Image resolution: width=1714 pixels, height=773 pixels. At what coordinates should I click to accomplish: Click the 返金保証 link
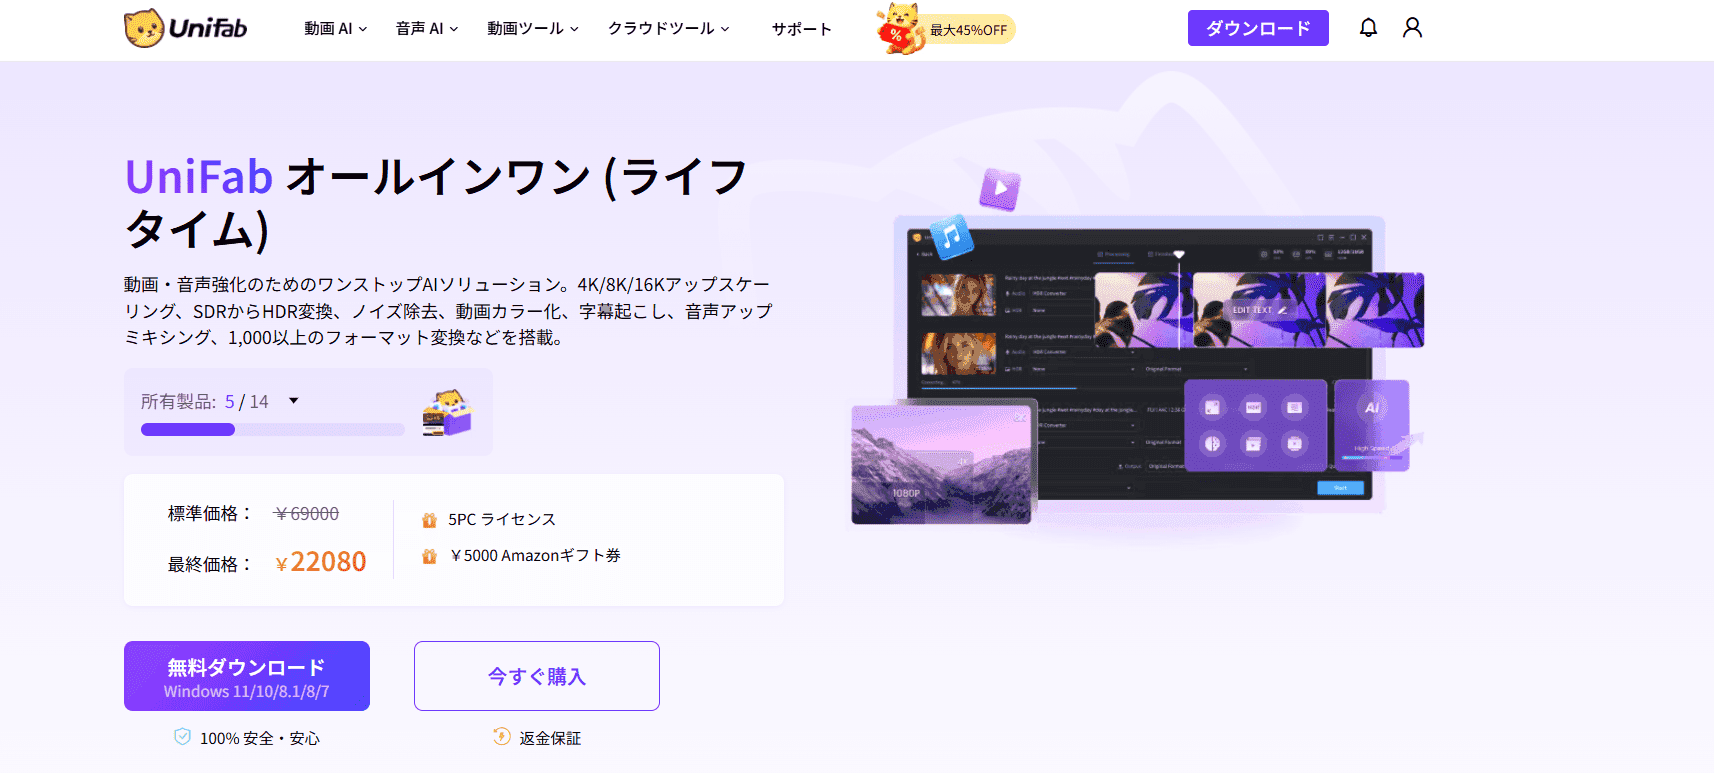tap(550, 738)
